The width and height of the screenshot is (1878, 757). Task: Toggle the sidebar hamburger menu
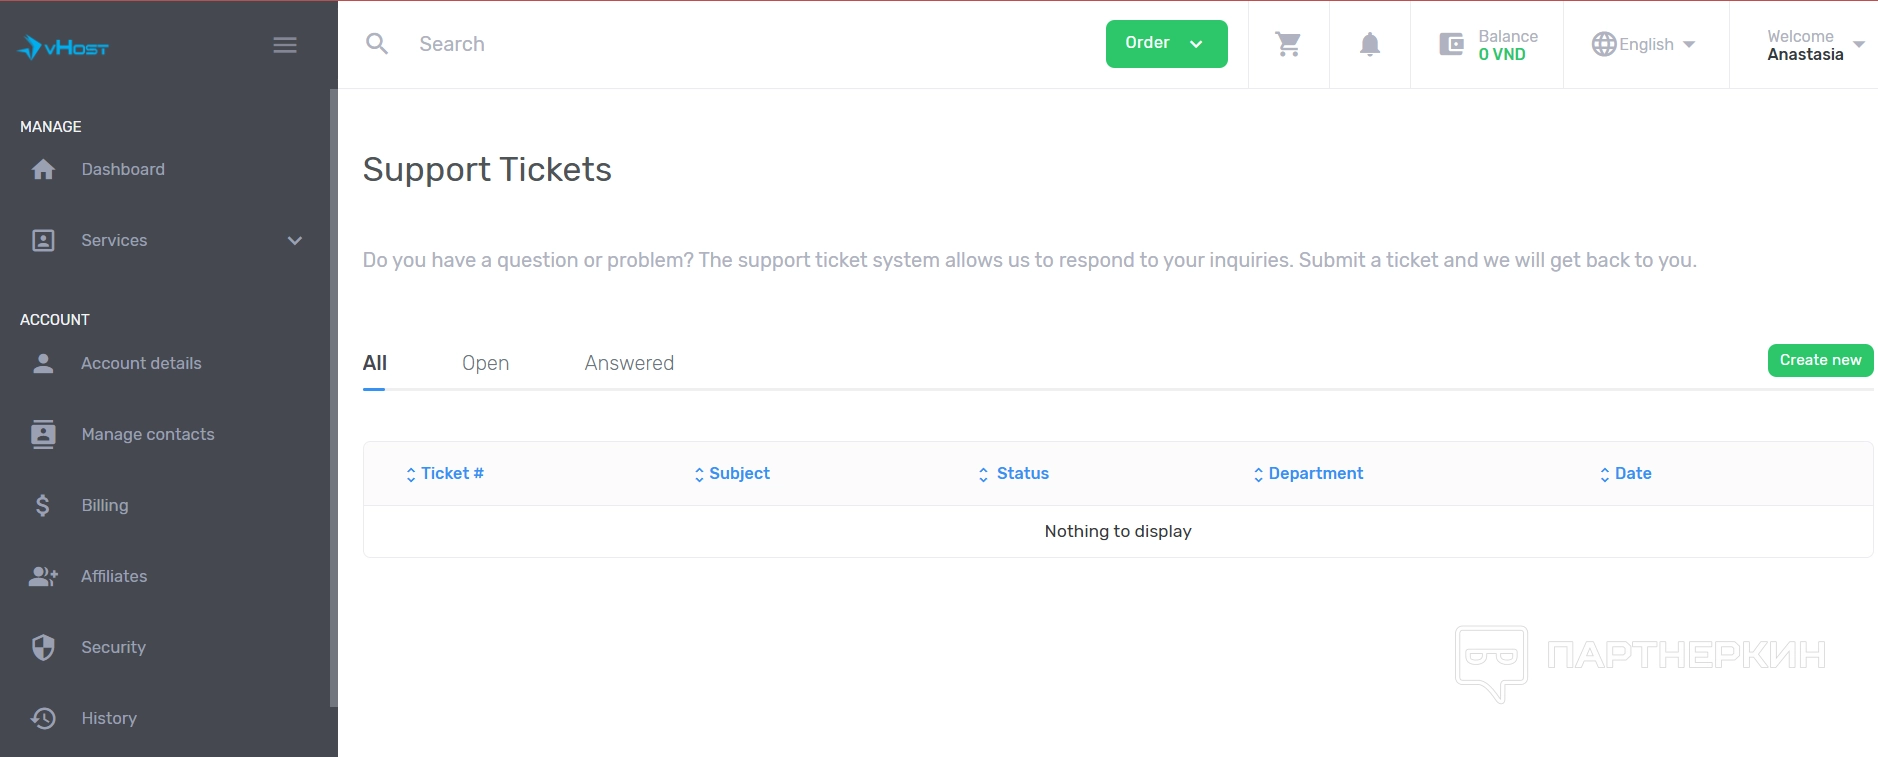coord(285,45)
